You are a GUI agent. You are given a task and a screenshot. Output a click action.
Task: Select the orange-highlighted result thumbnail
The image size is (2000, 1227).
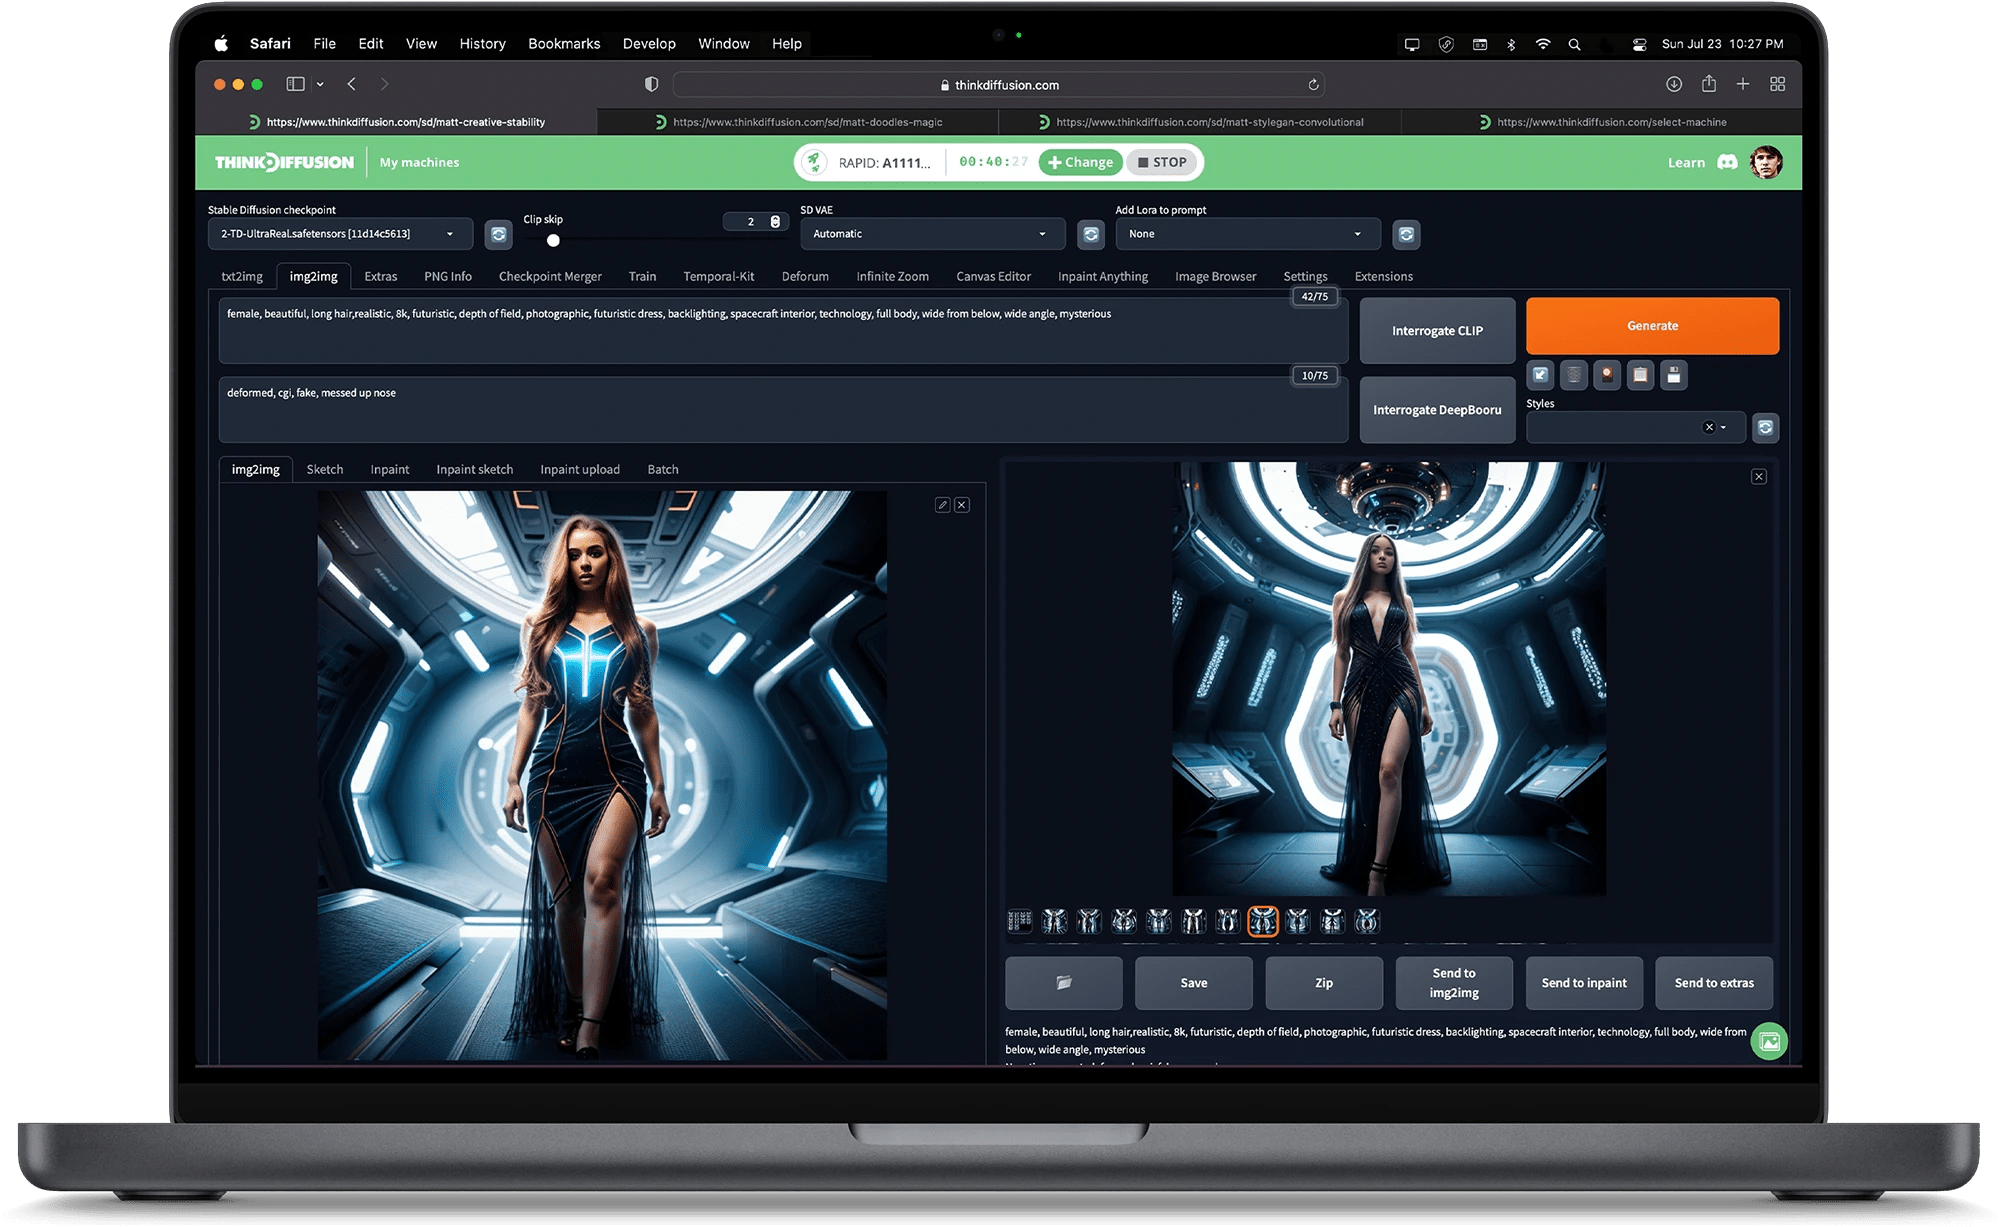1262,921
